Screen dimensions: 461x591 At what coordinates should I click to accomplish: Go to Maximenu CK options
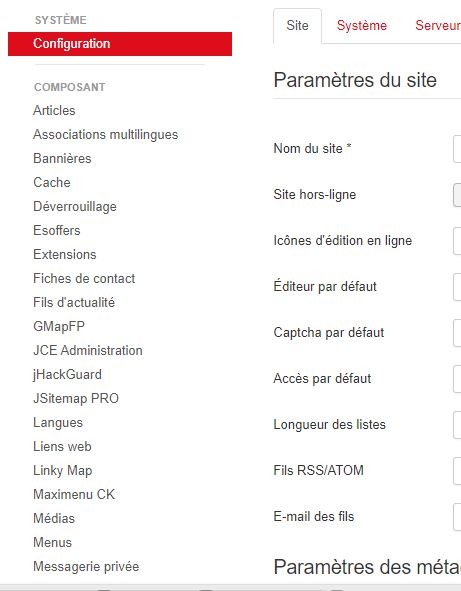coord(74,495)
